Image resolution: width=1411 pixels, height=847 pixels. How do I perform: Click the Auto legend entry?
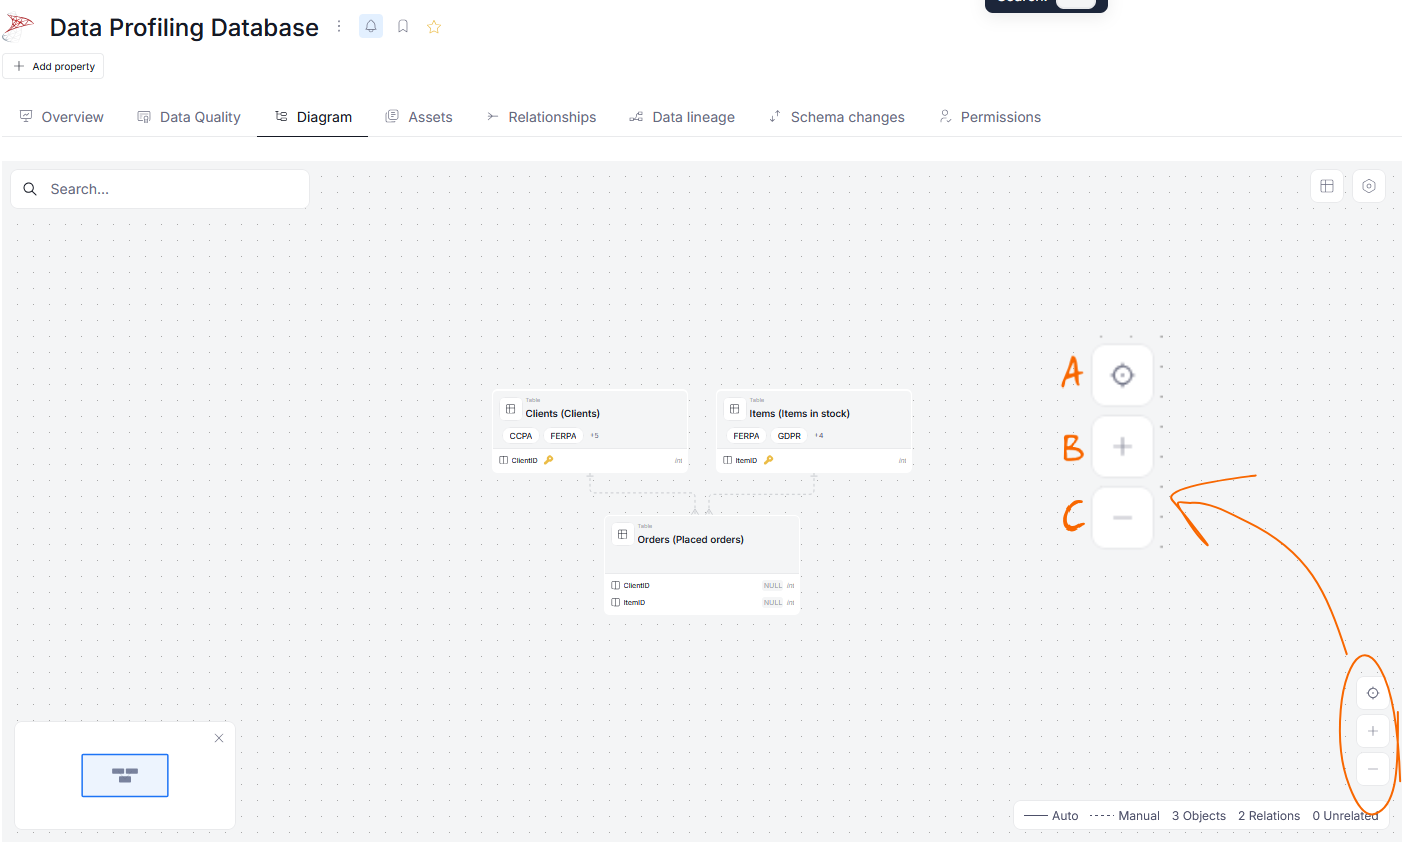coord(1051,816)
